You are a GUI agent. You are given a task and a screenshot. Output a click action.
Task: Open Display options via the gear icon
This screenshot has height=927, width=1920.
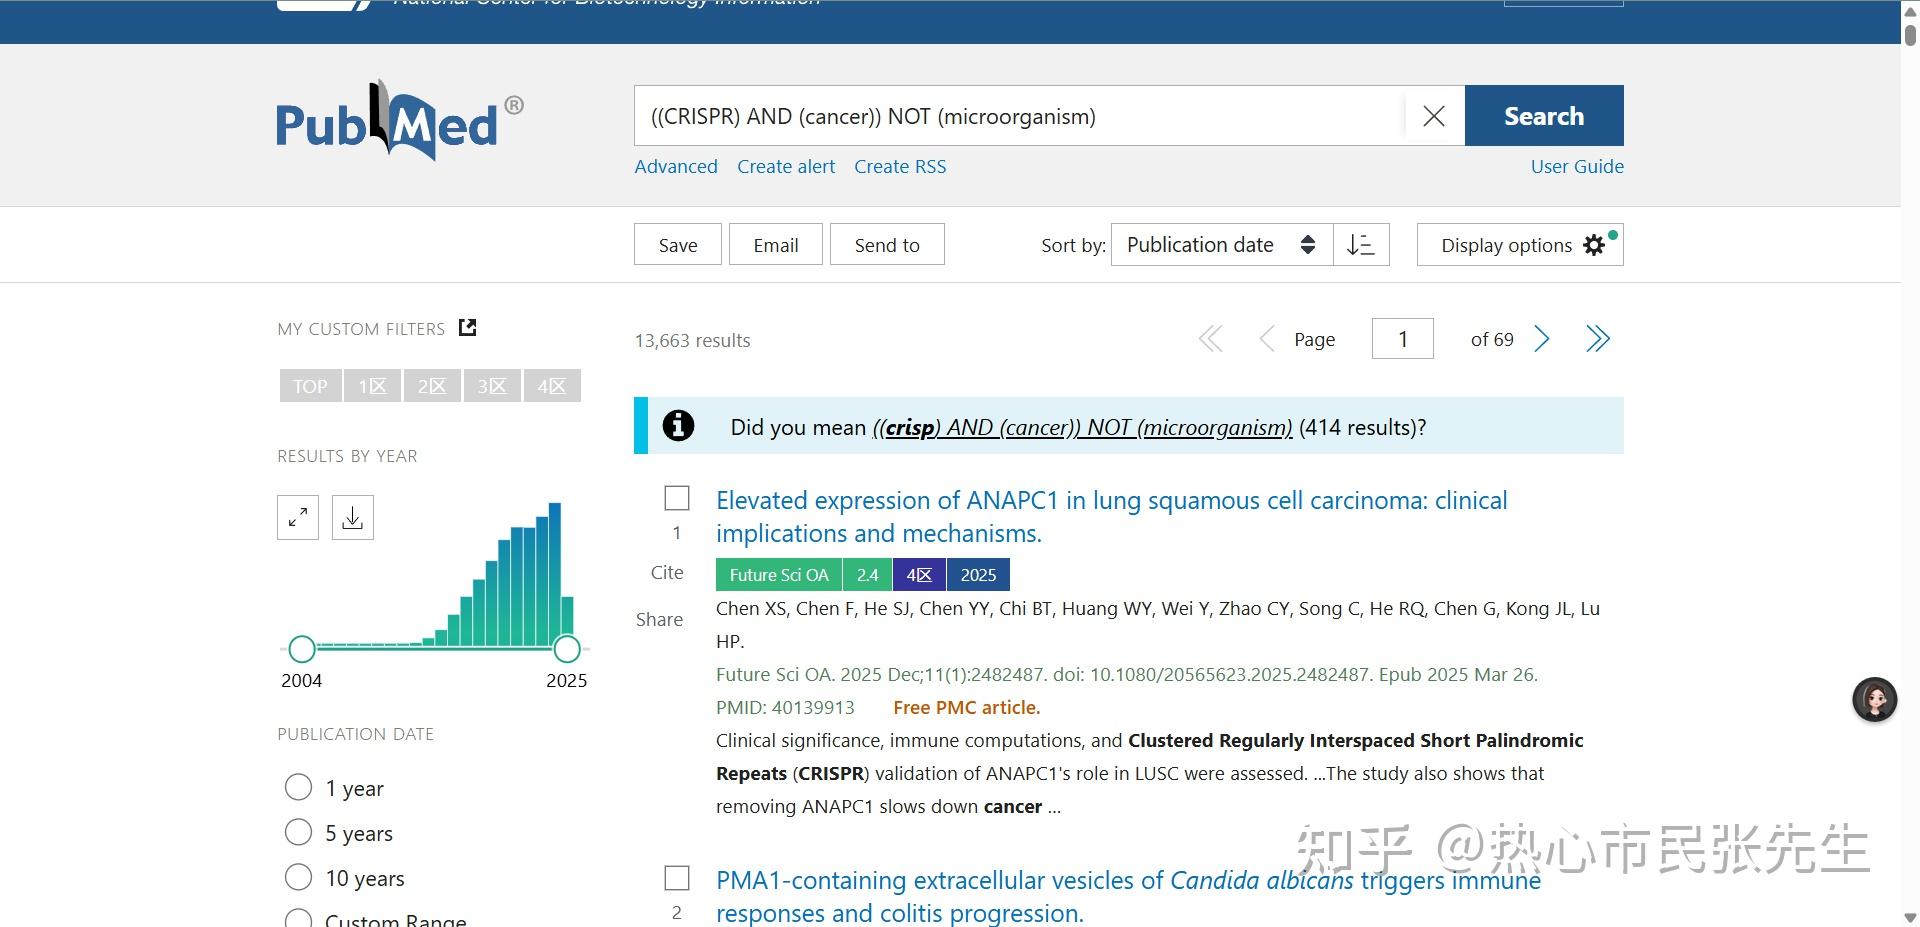(1594, 244)
